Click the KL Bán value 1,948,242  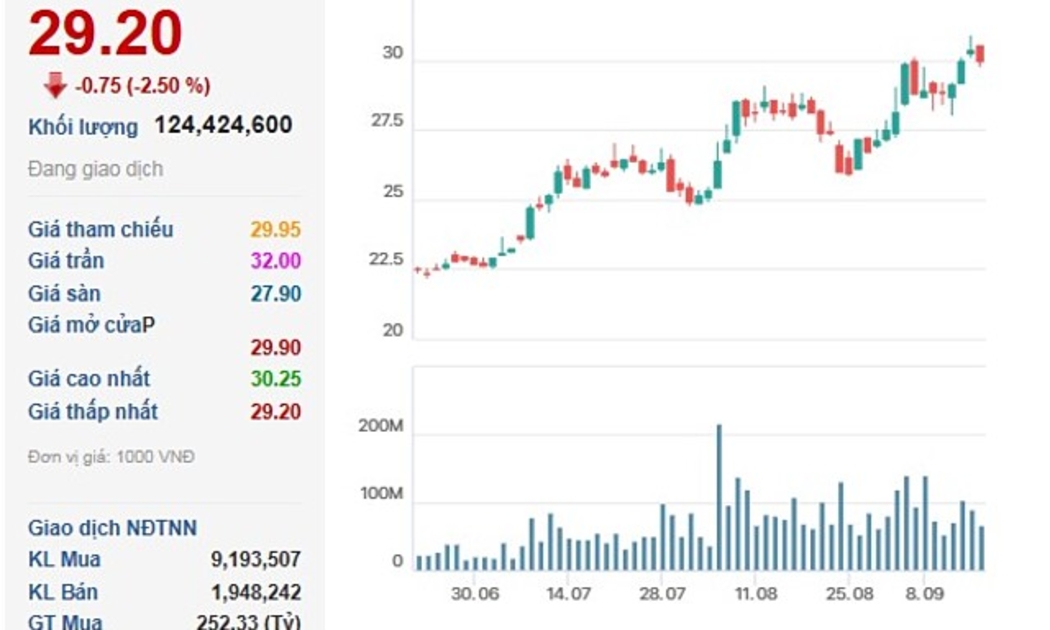pyautogui.click(x=256, y=592)
